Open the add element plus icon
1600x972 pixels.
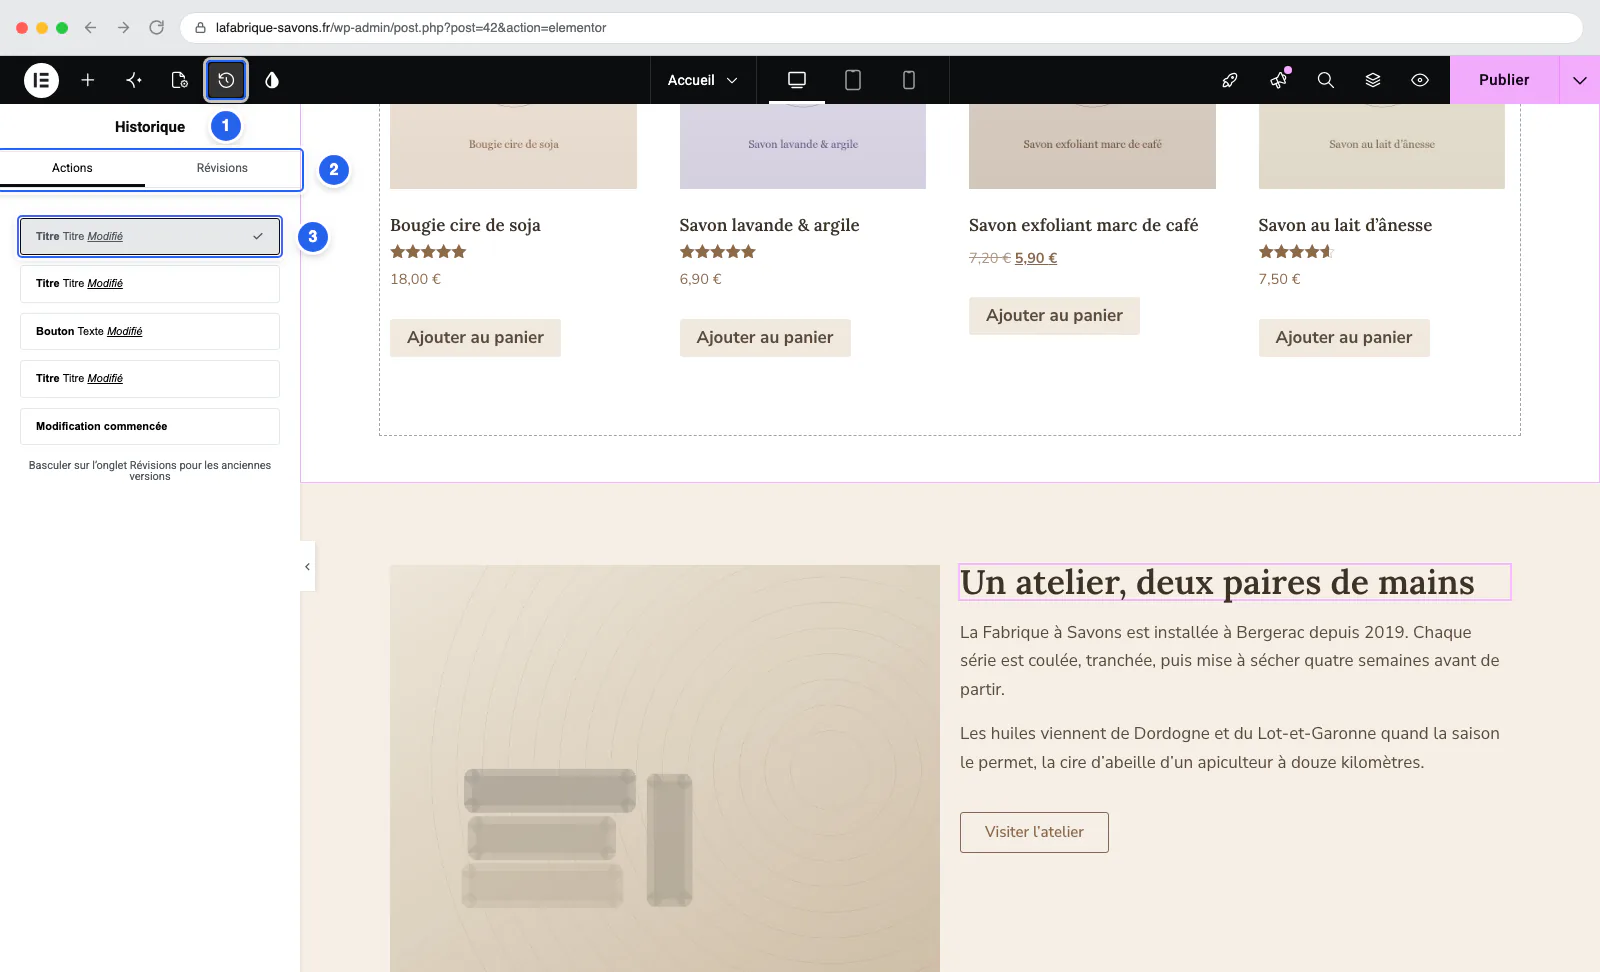[x=88, y=80]
